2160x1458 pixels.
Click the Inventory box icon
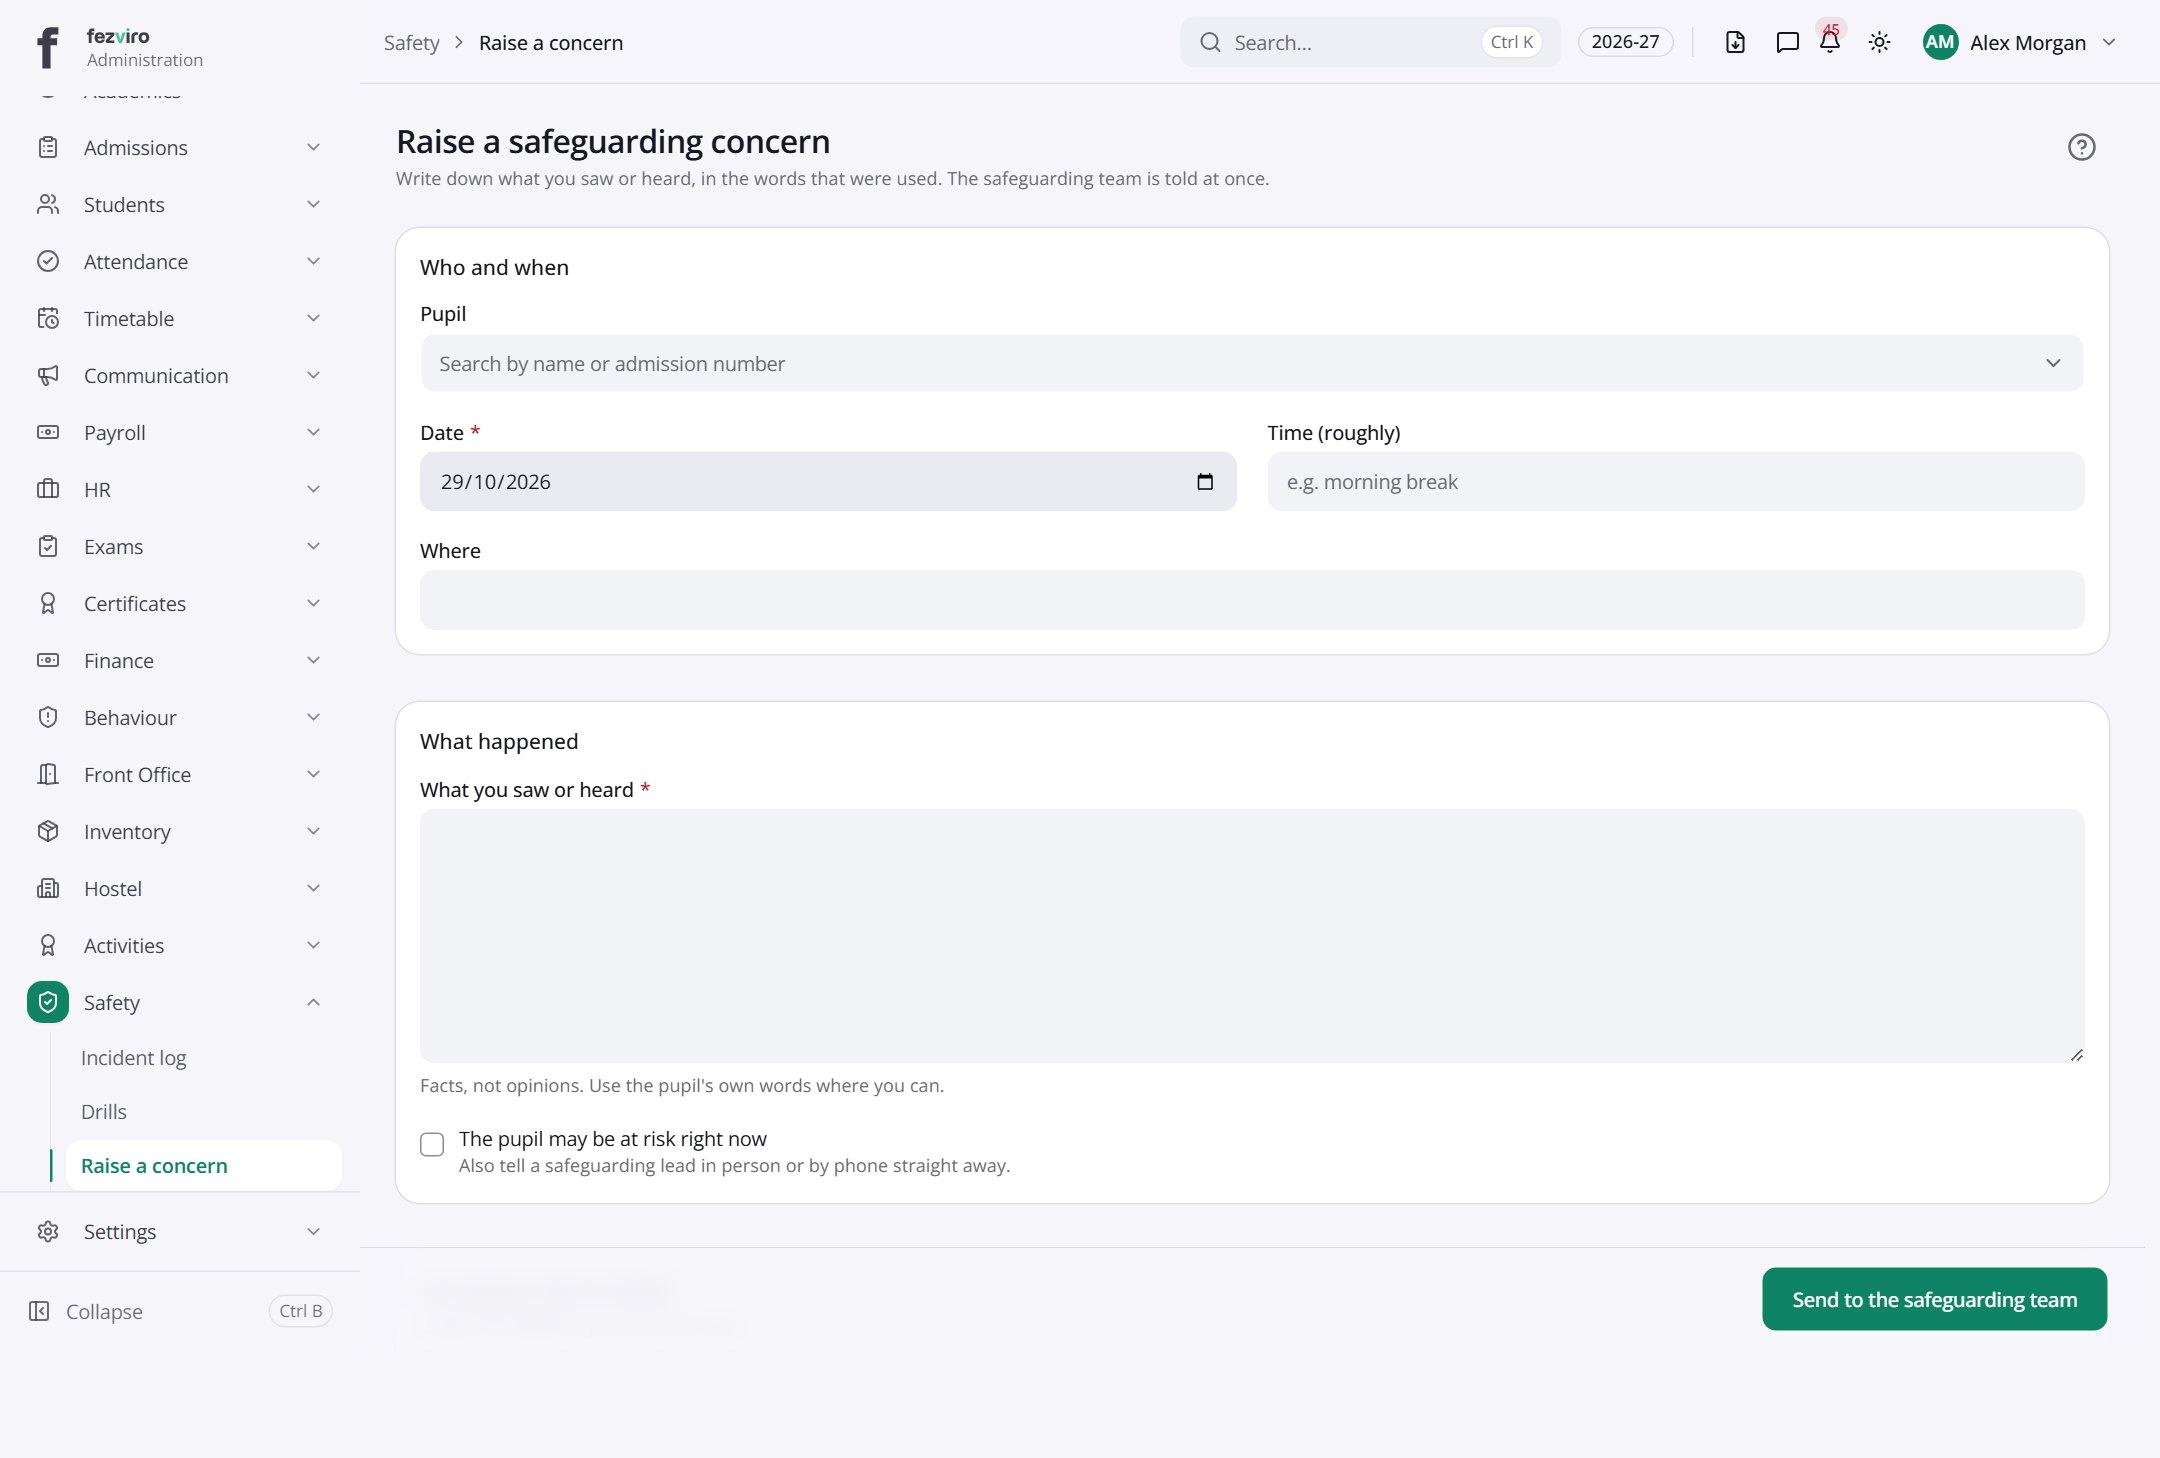click(x=48, y=831)
